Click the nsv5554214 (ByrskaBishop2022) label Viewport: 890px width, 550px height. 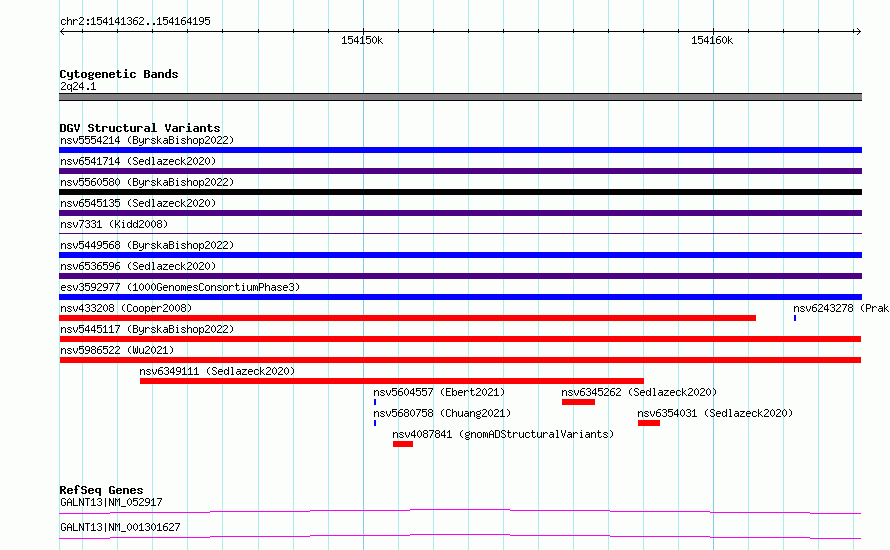click(147, 140)
